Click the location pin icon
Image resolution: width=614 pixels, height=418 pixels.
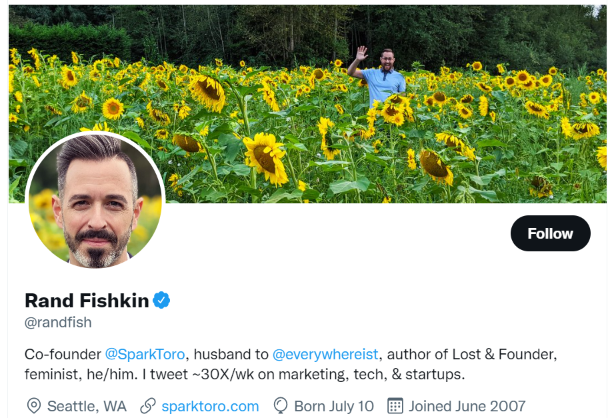(35, 406)
